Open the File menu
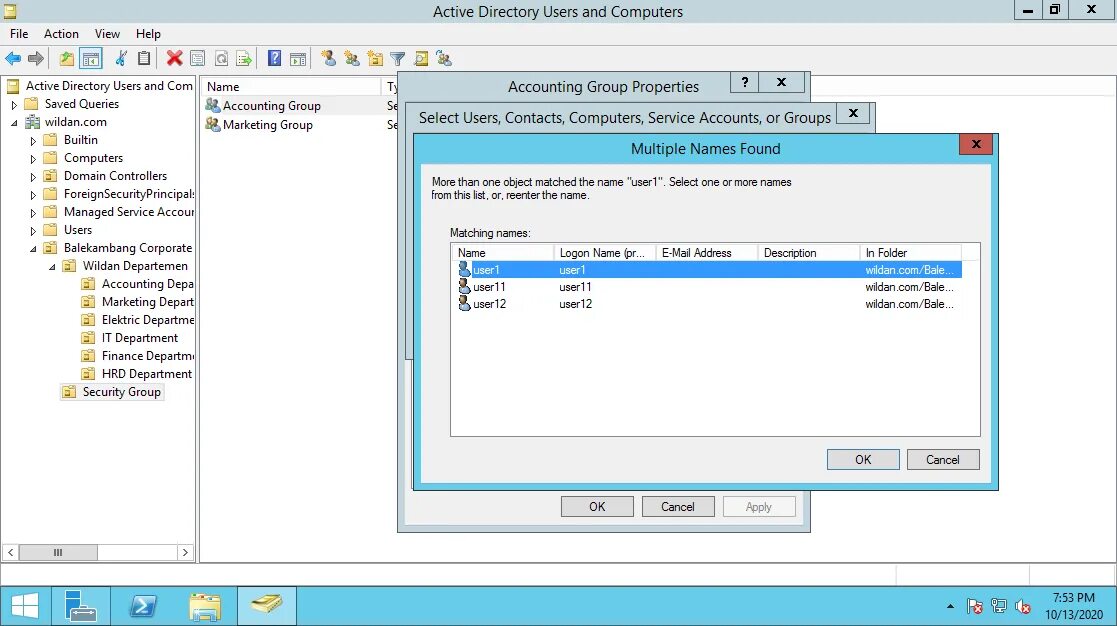Image resolution: width=1117 pixels, height=626 pixels. click(19, 33)
